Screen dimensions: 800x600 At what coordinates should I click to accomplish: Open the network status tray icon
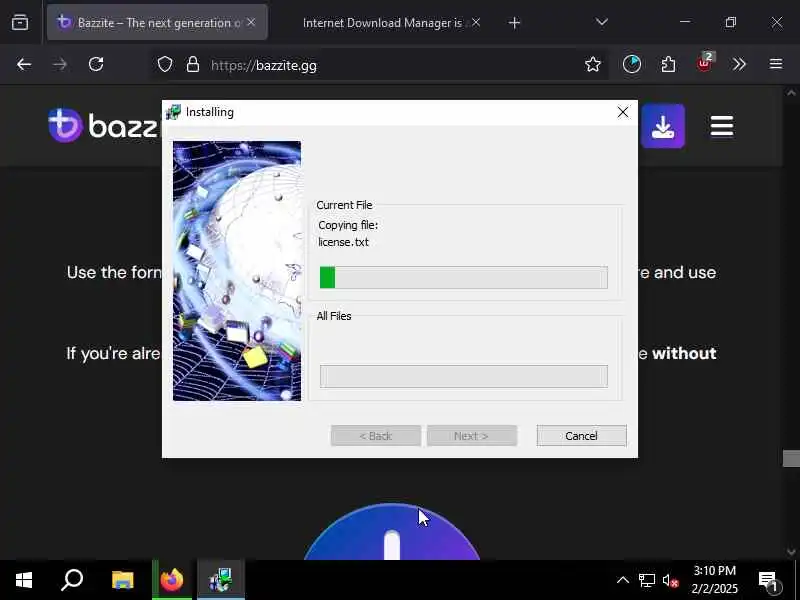(x=646, y=581)
